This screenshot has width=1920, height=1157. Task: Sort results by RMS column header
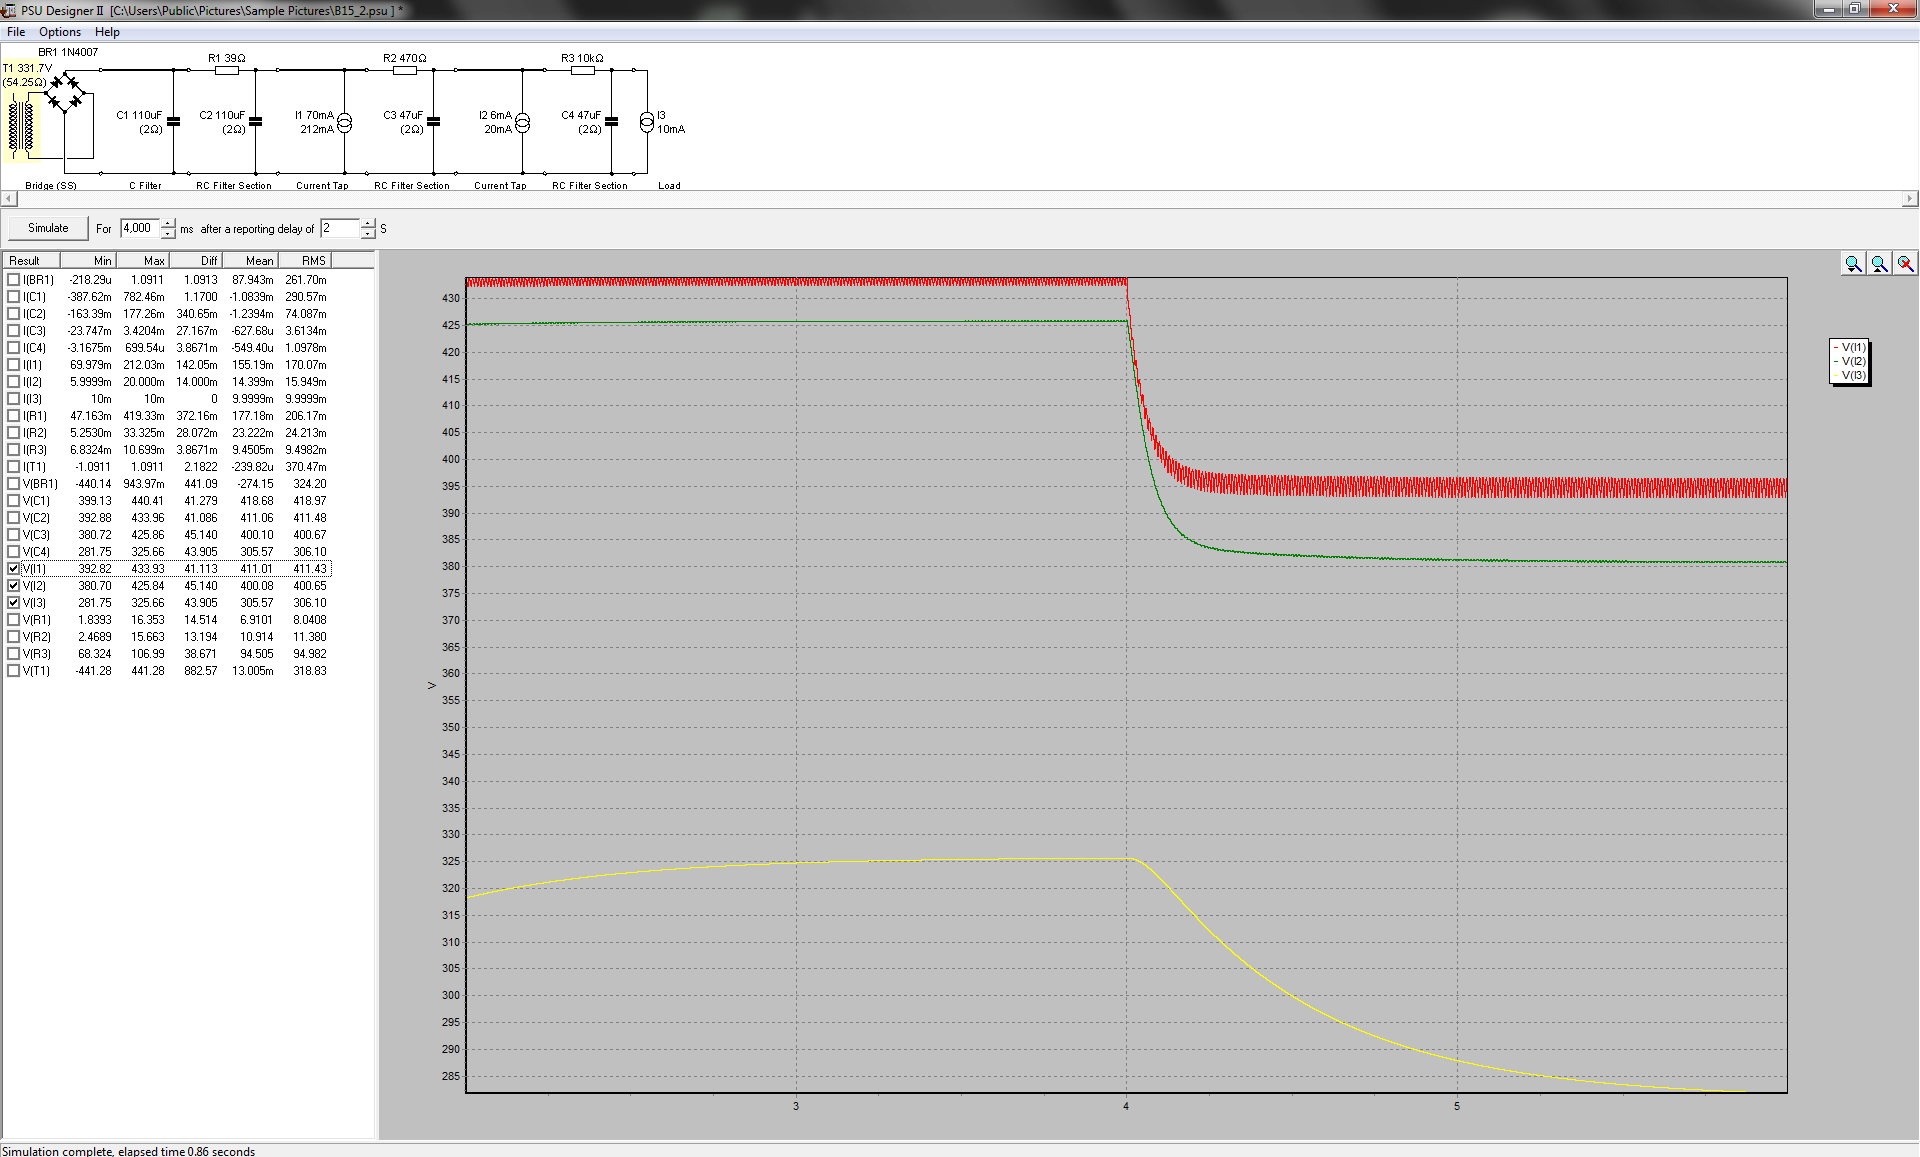tap(306, 260)
